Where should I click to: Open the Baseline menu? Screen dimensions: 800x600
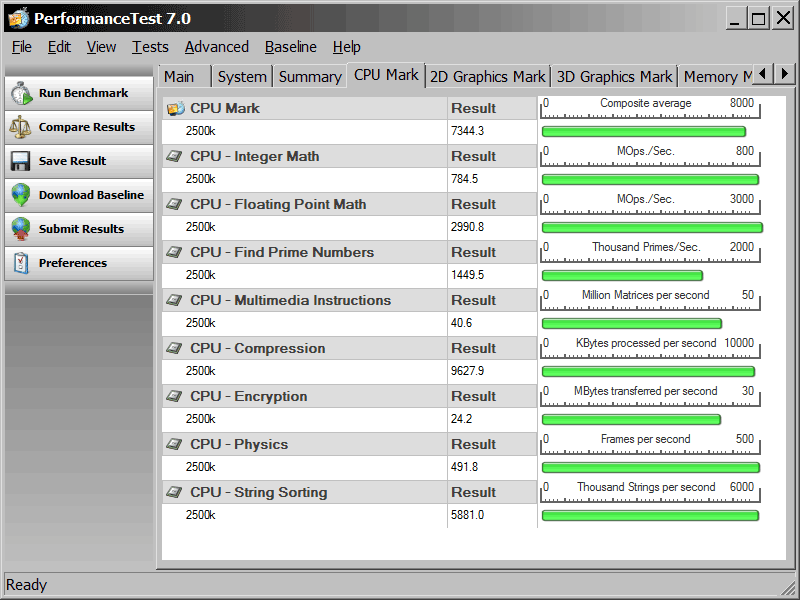(290, 47)
